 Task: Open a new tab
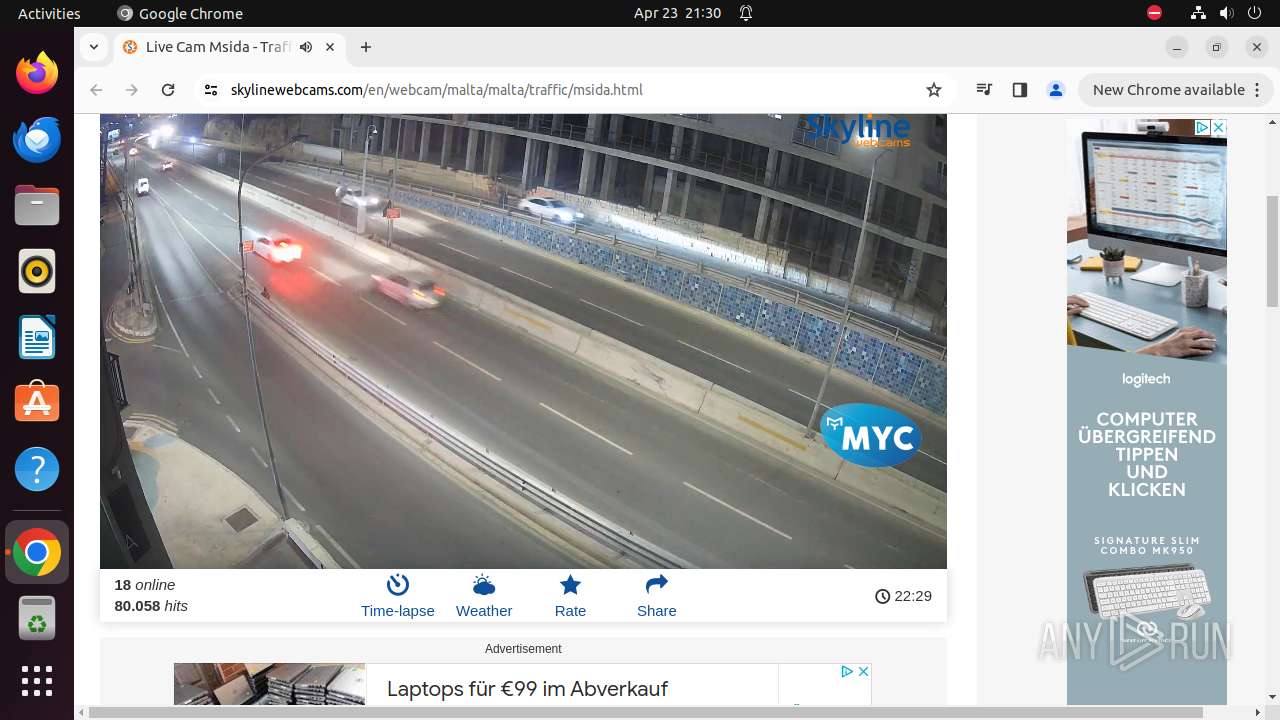[366, 47]
